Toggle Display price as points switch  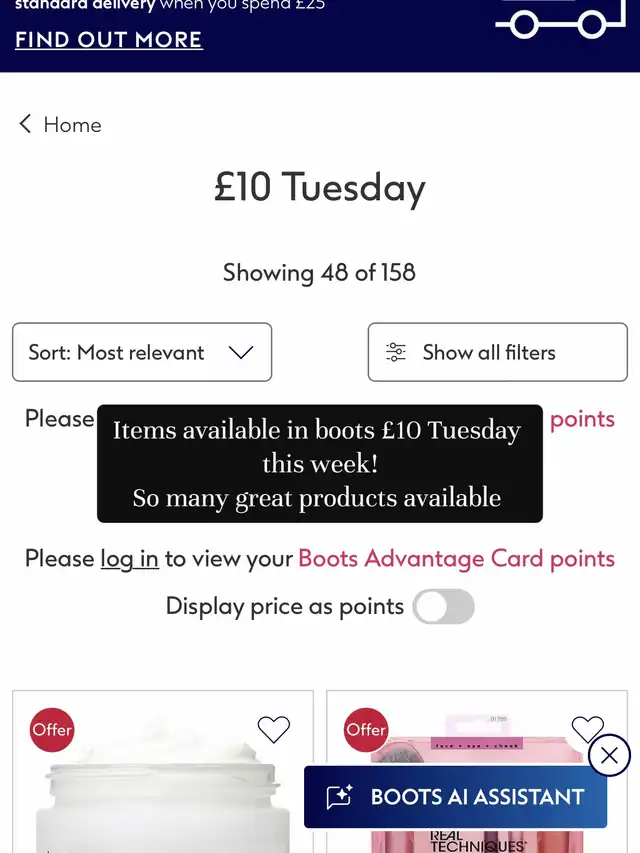[444, 606]
